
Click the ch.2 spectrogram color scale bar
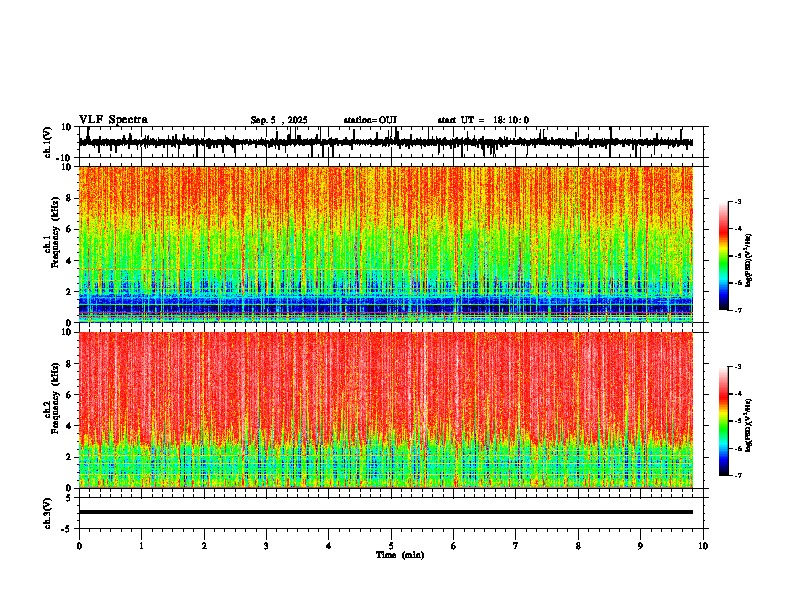[724, 421]
